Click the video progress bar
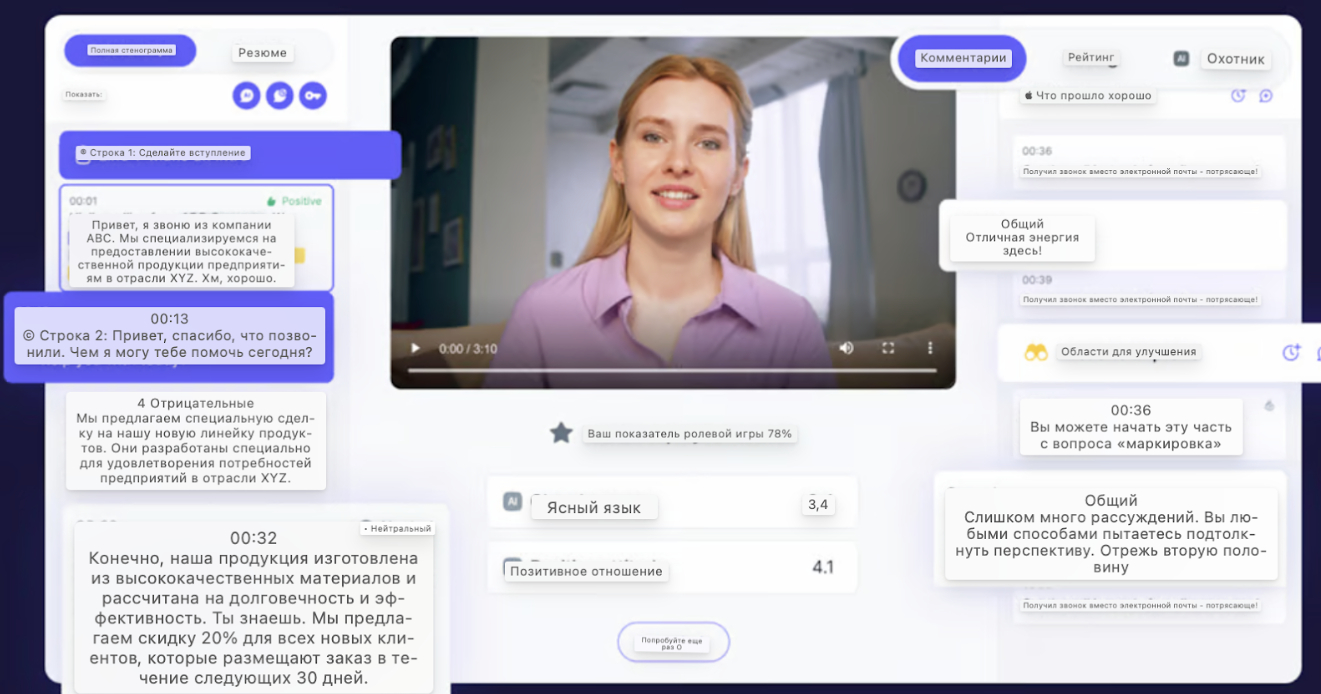Viewport: 1321px width, 694px height. pos(672,371)
